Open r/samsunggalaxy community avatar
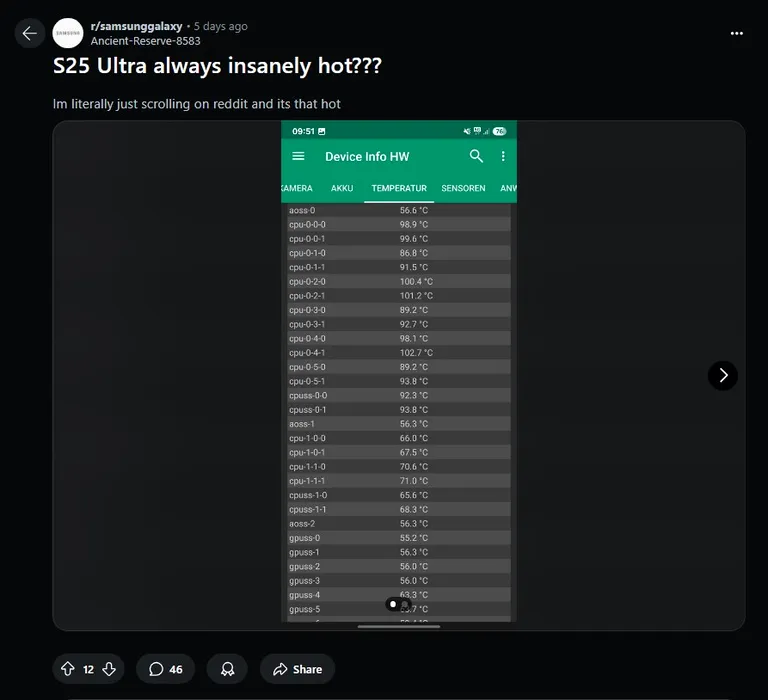The height and width of the screenshot is (700, 768). [68, 33]
